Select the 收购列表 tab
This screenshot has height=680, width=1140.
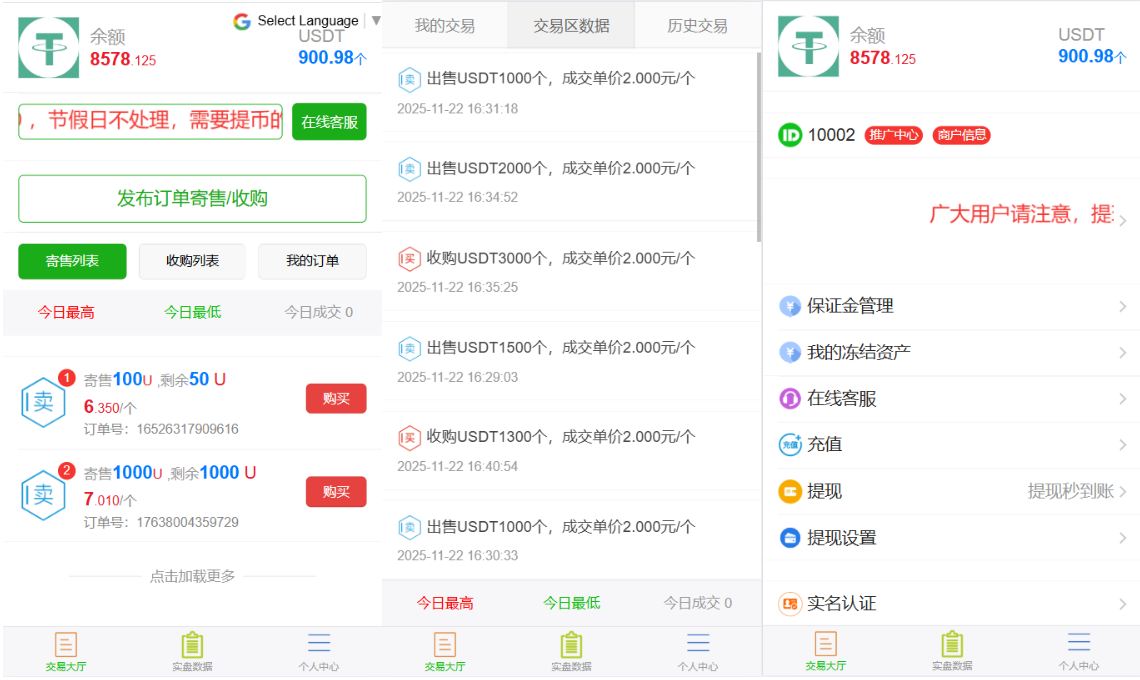click(191, 261)
